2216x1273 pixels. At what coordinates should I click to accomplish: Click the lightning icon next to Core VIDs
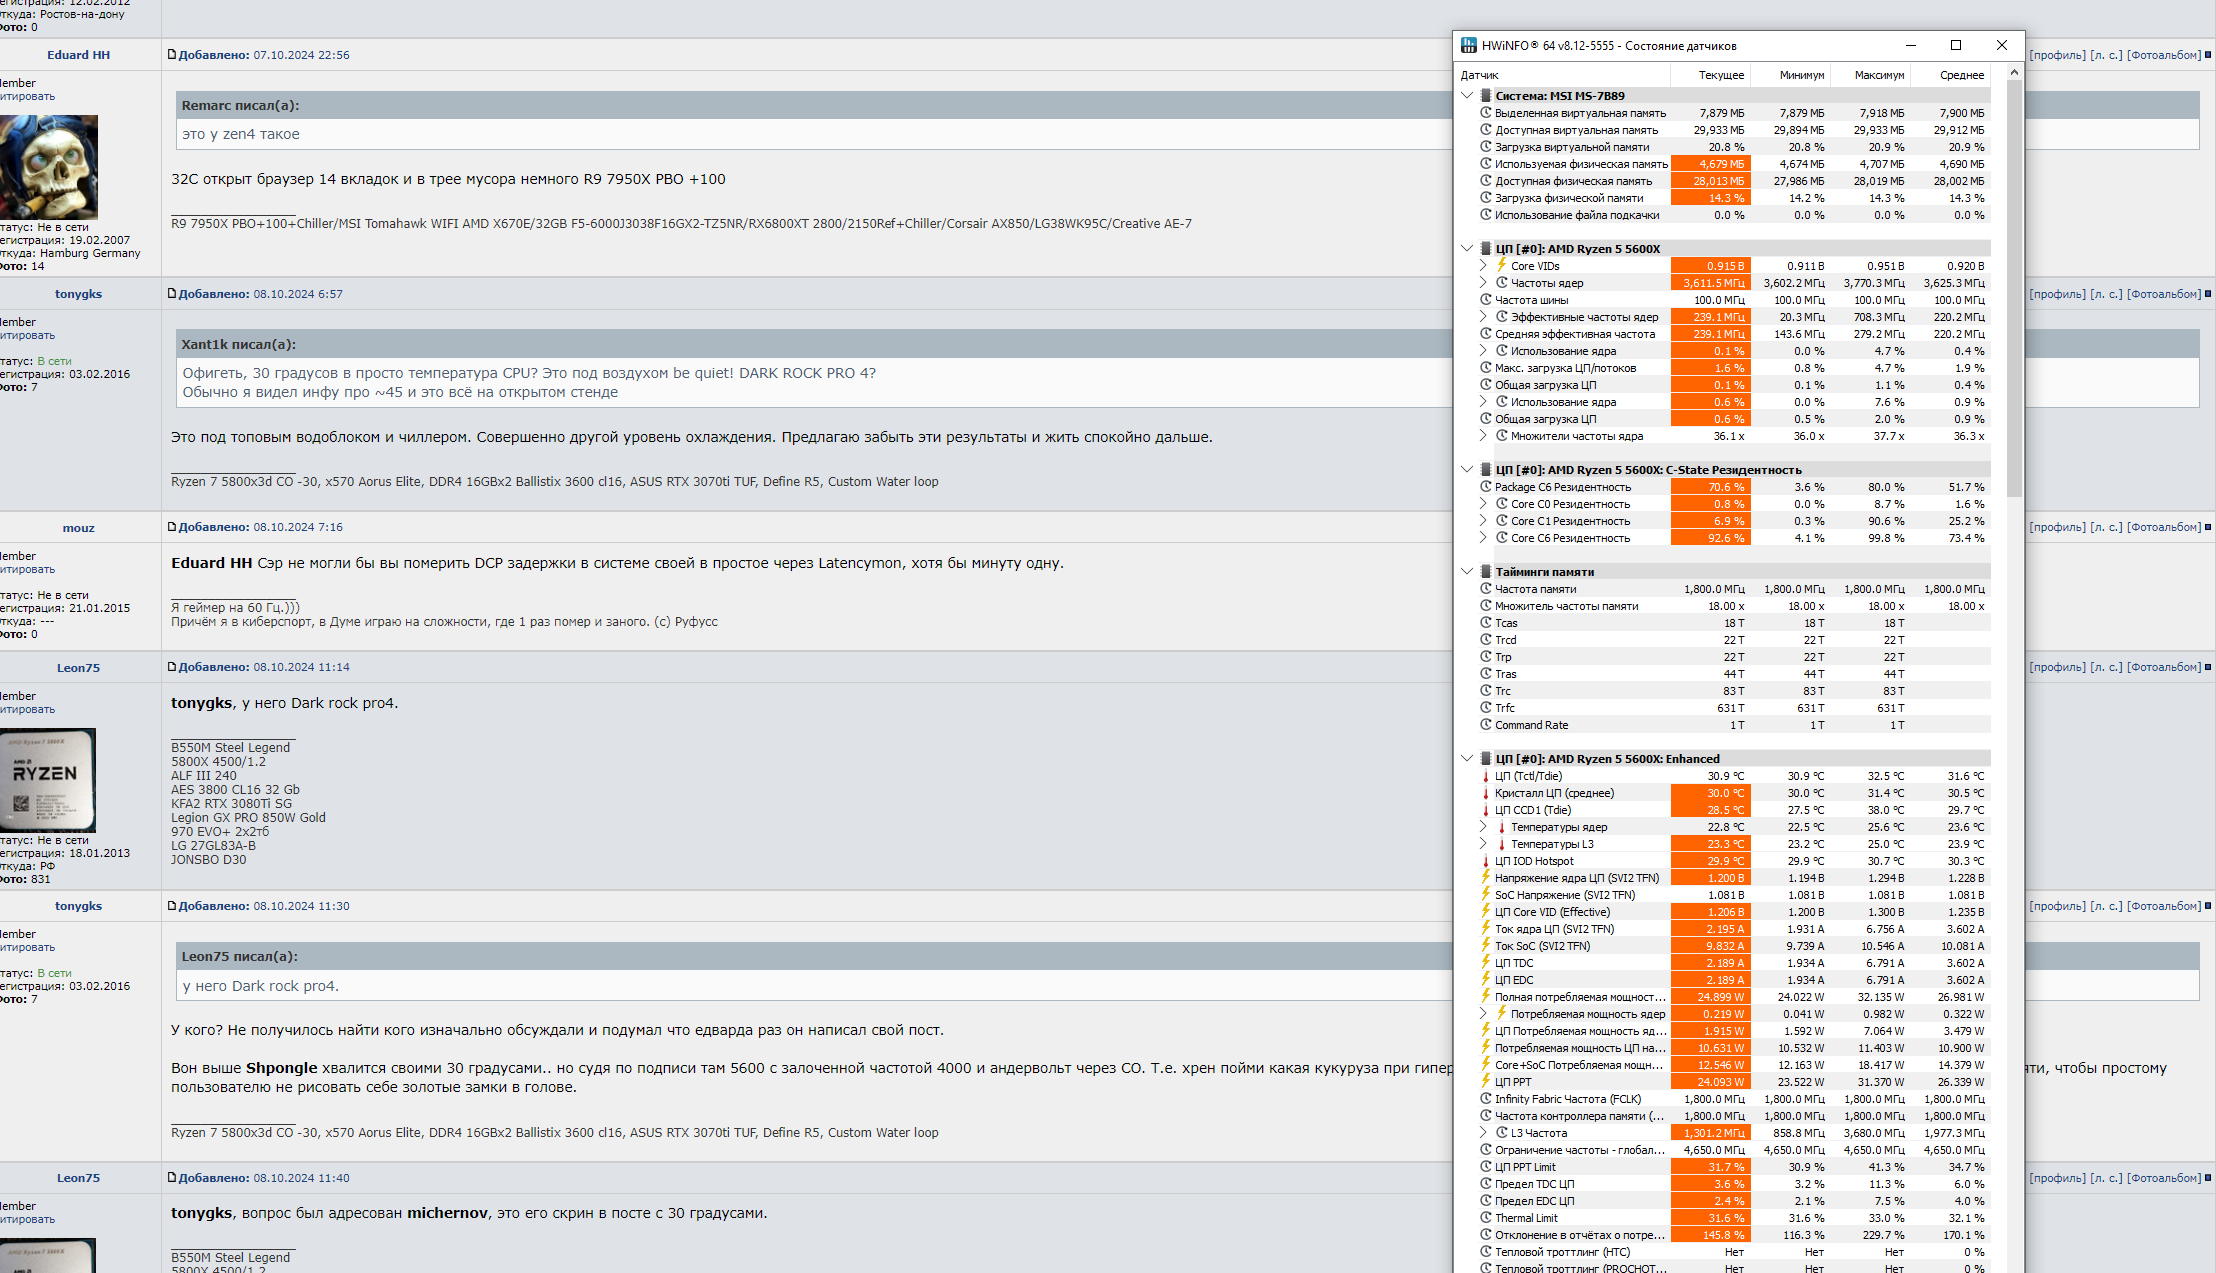point(1502,266)
